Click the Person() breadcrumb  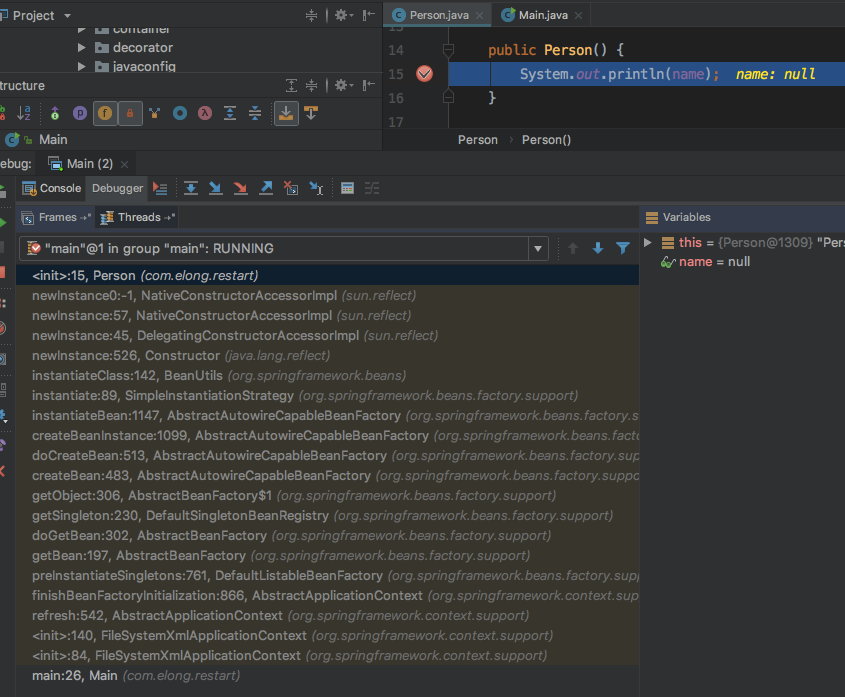tap(546, 140)
